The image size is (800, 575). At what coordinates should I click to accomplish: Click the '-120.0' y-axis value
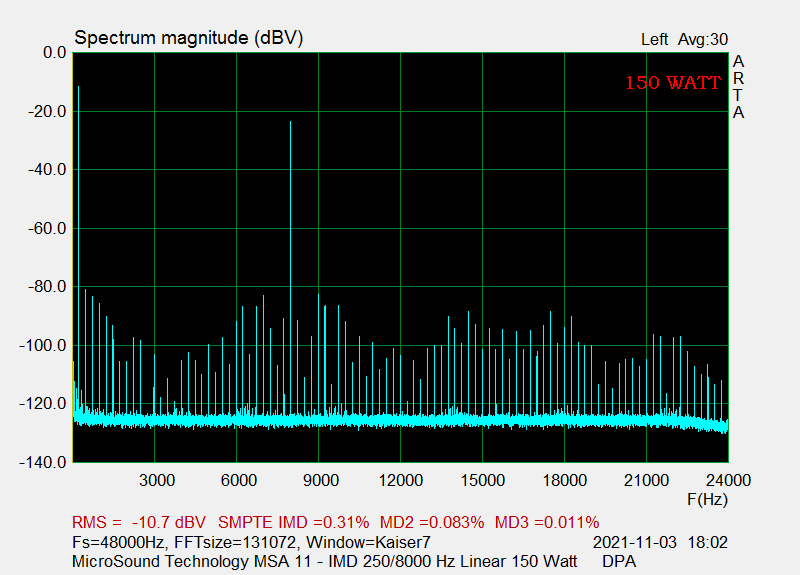coord(43,404)
